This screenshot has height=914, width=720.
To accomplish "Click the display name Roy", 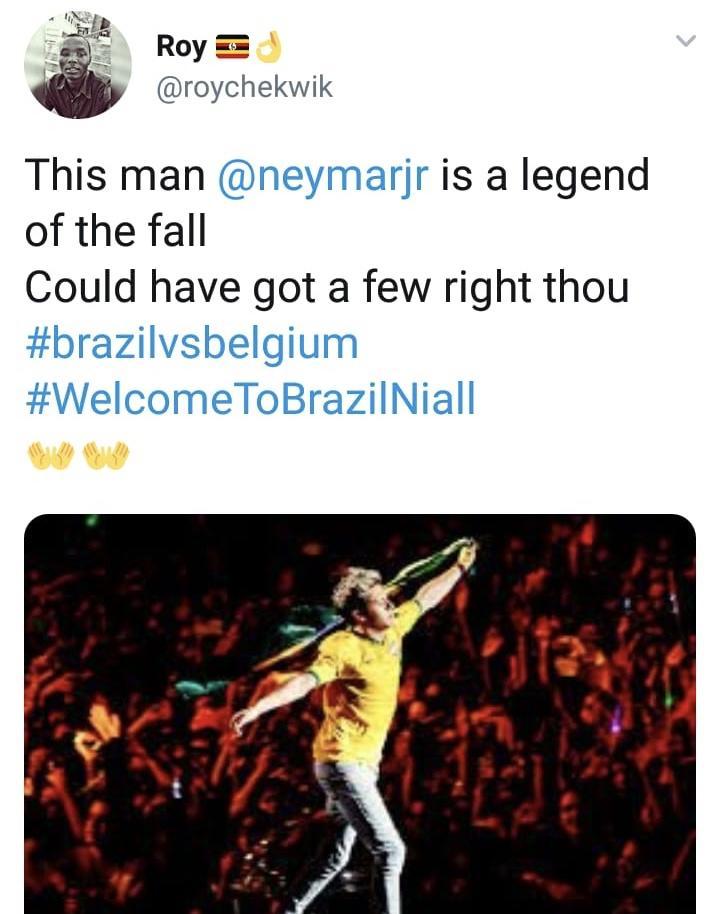I will 181,46.
